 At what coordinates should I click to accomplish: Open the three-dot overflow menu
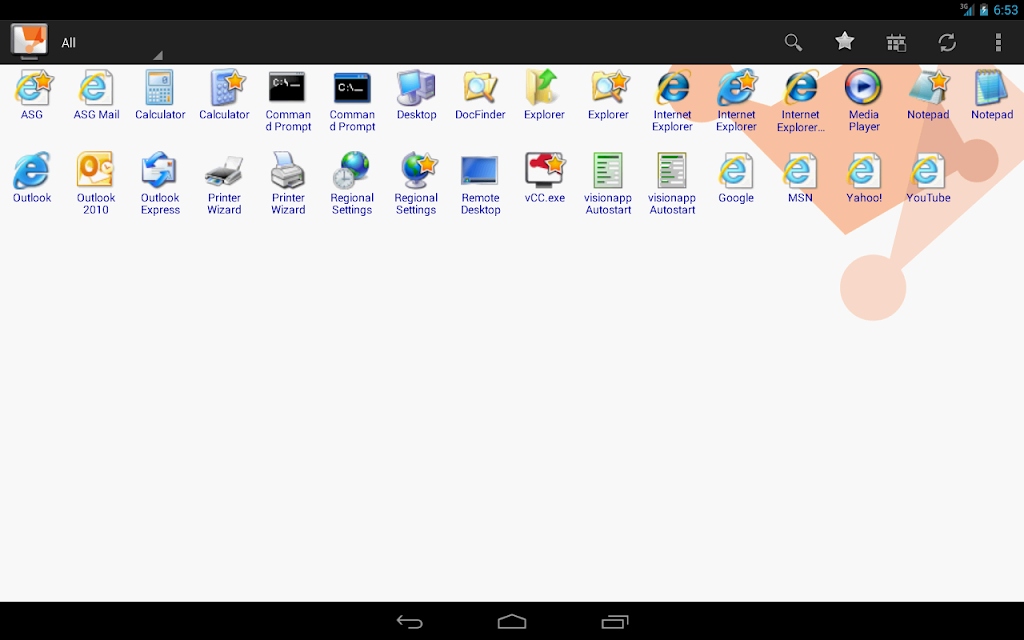tap(998, 42)
